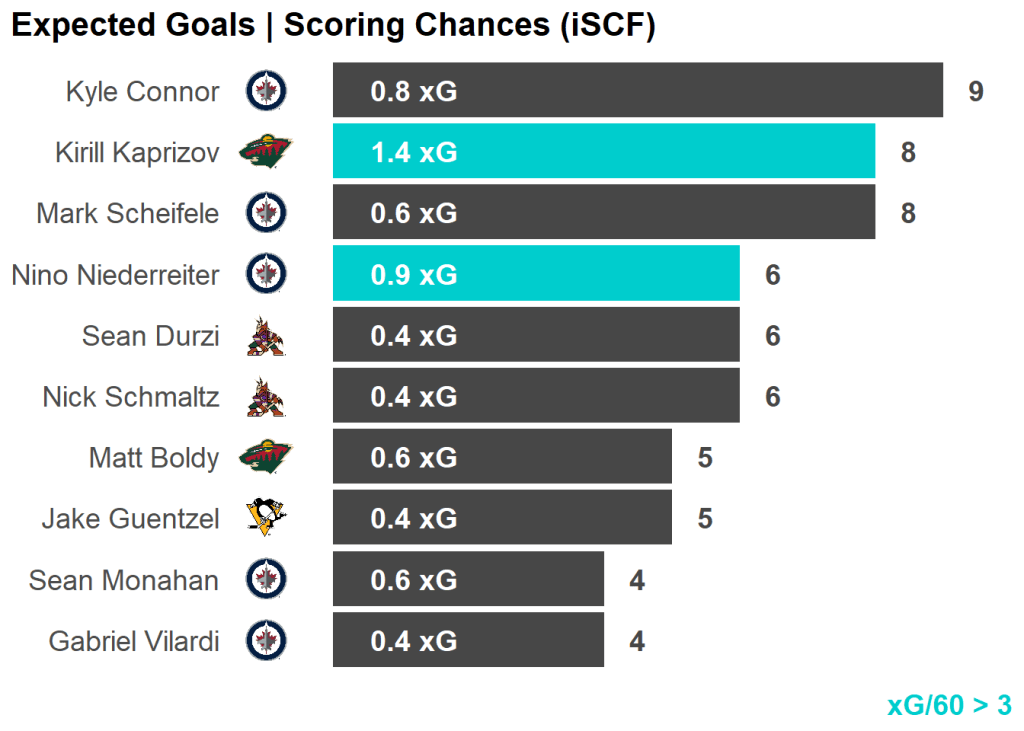Click Kyle Connor's scoring chances value 9
This screenshot has height=731, width=1024.
coord(976,92)
